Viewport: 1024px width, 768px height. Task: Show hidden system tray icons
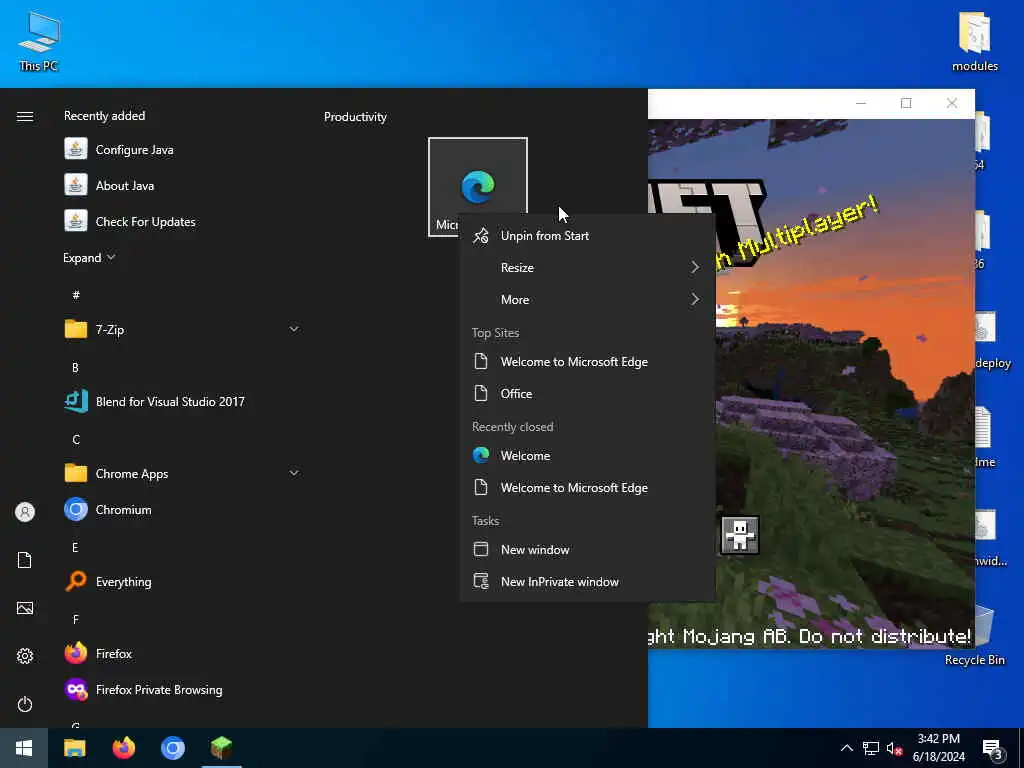(x=846, y=748)
